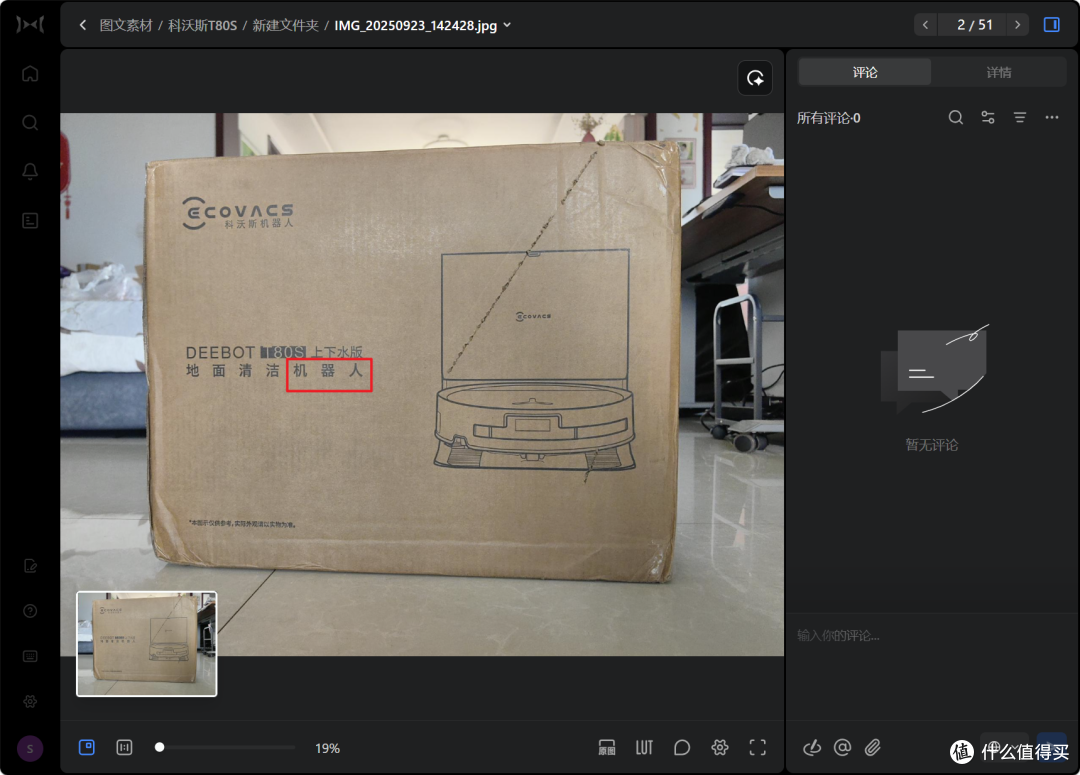The image size is (1080, 775).
Task: Attach a file to comment
Action: [873, 747]
